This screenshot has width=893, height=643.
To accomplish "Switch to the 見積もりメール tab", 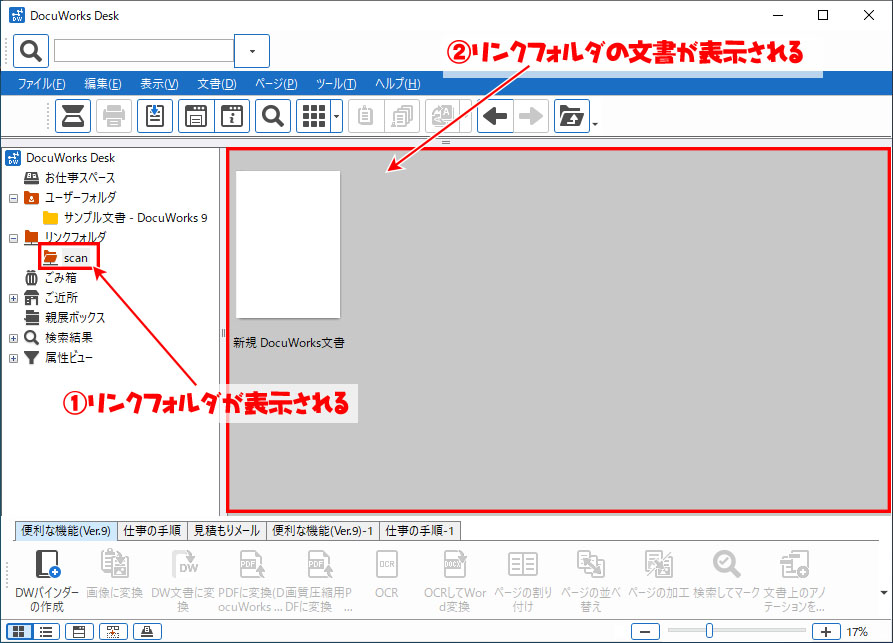I will pos(227,531).
